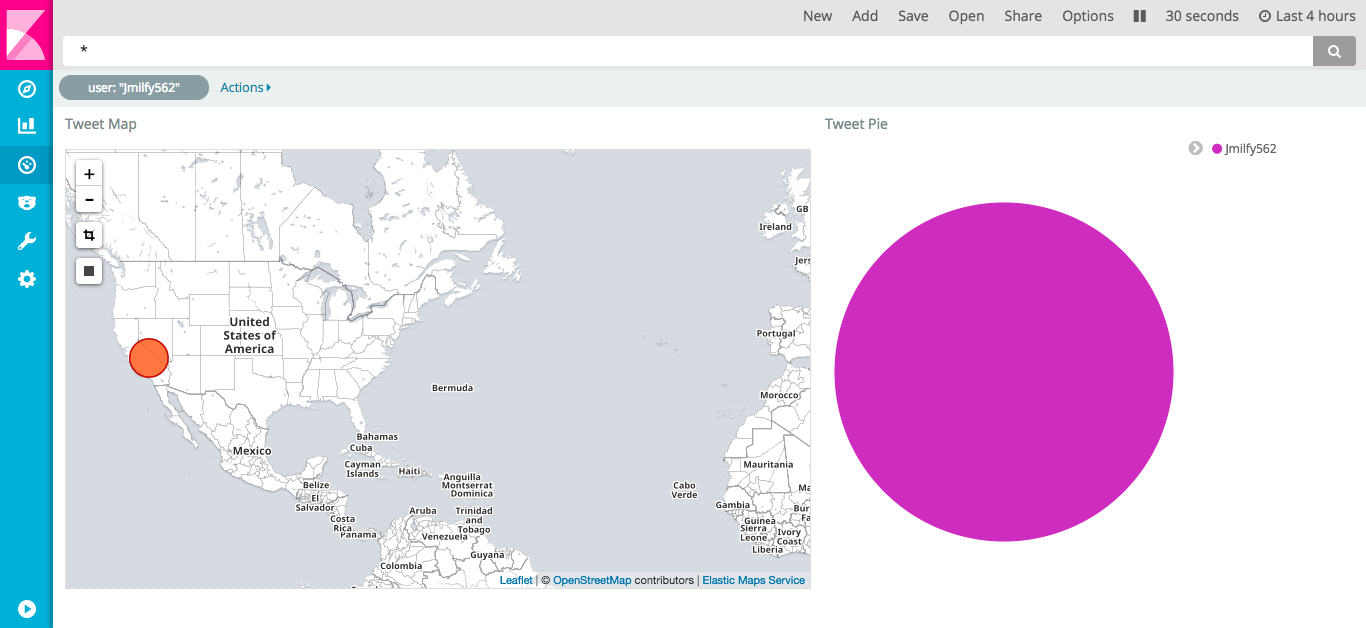Click the search magnifier button
This screenshot has width=1366, height=628.
pos(1334,51)
